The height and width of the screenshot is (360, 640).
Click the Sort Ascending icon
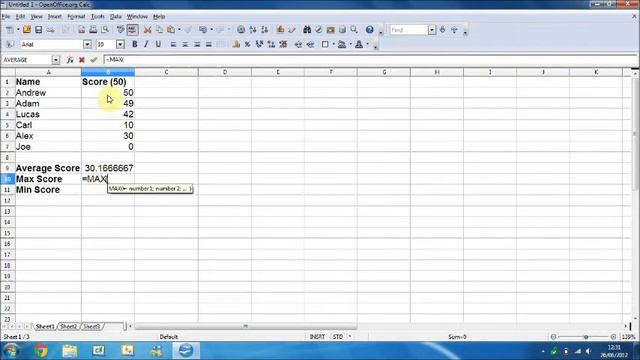(253, 30)
